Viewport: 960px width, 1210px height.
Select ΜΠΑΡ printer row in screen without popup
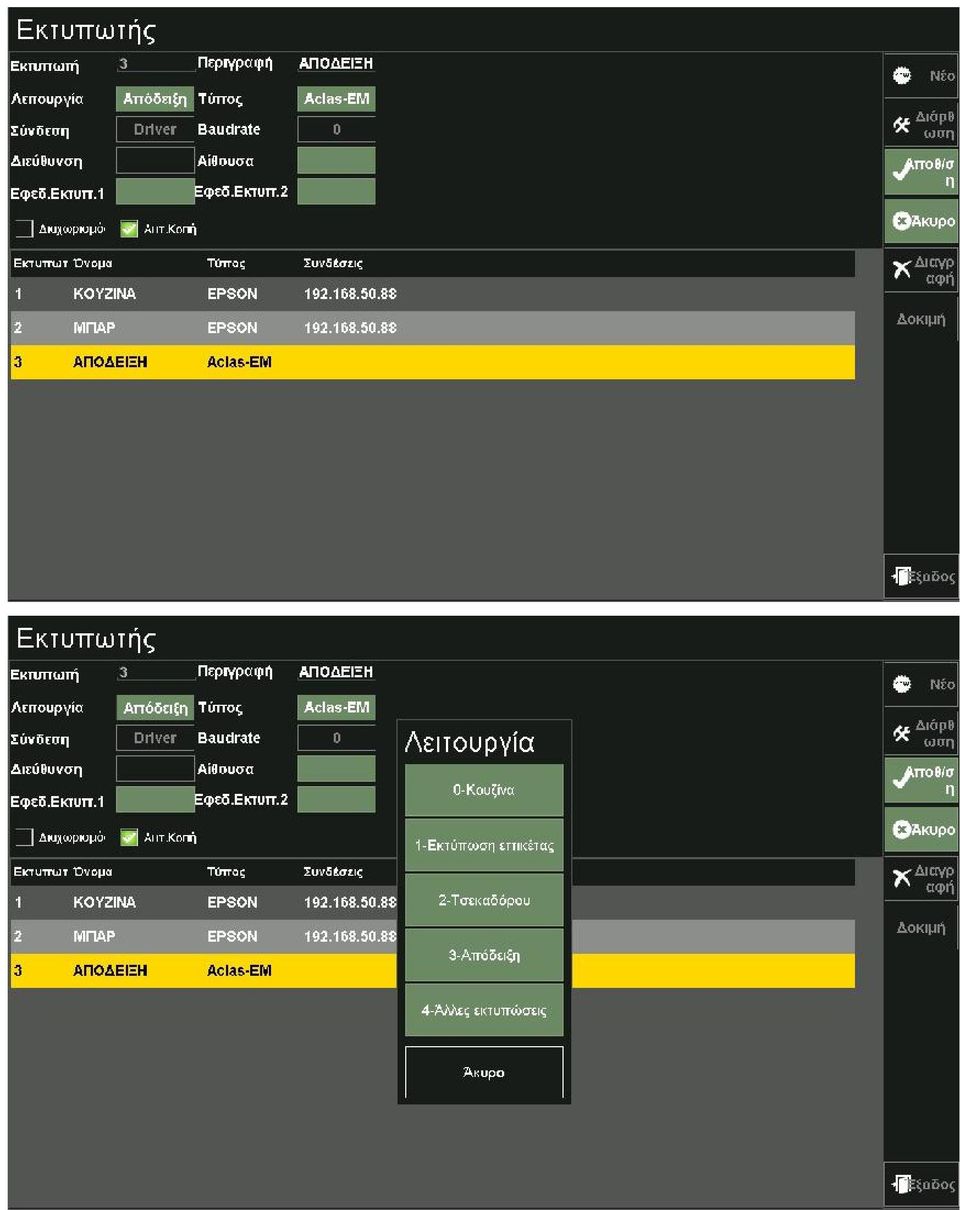tap(433, 328)
